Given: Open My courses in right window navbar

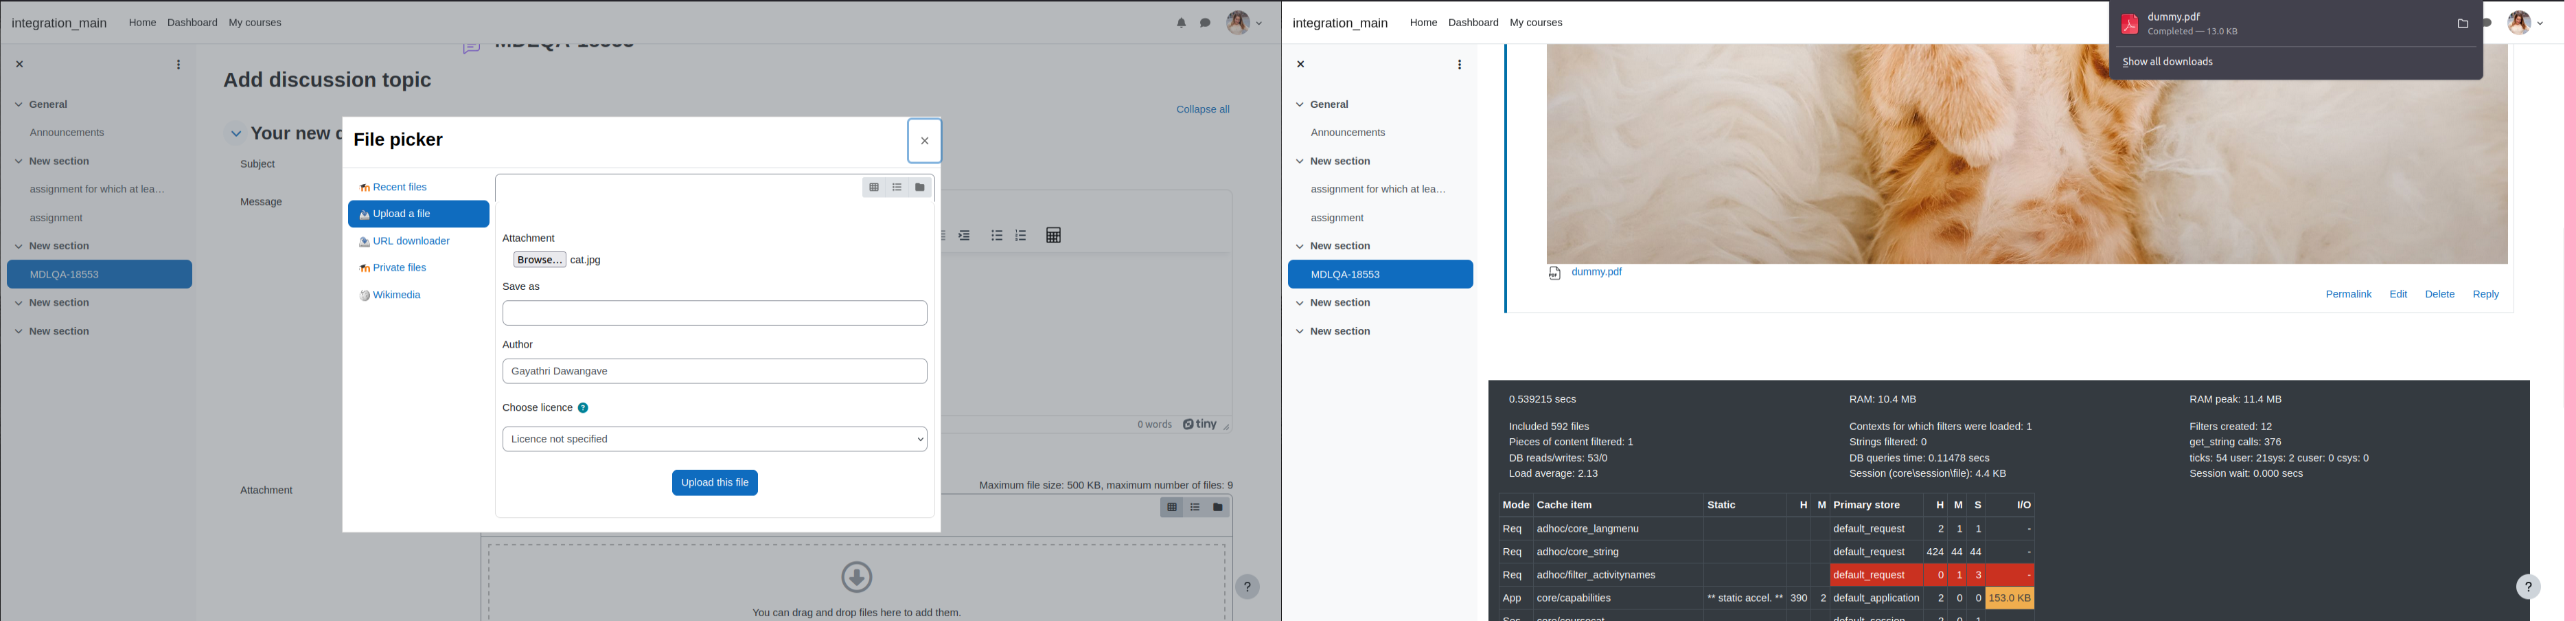Looking at the screenshot, I should click(x=1536, y=23).
